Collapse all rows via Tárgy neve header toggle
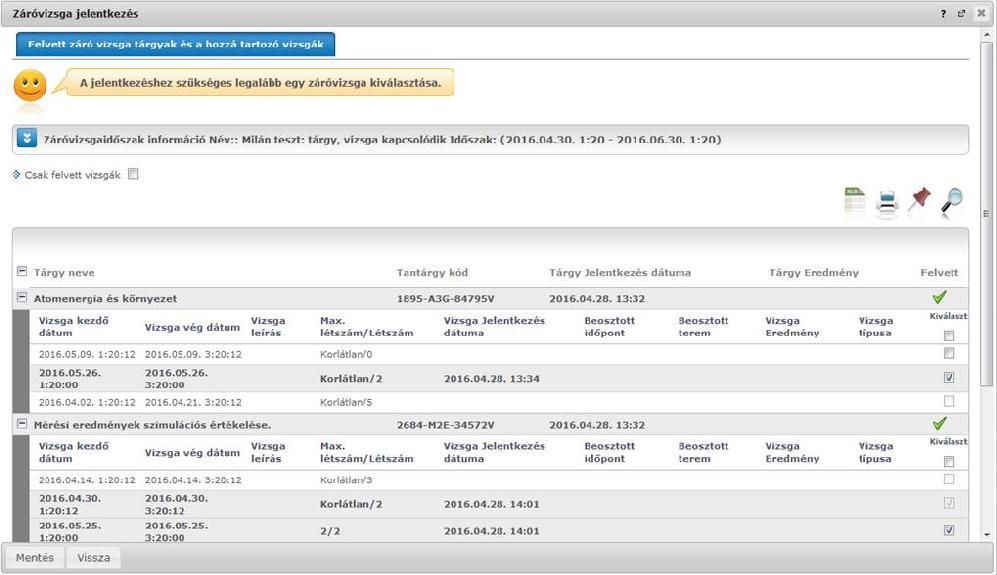The height and width of the screenshot is (575, 997). pyautogui.click(x=22, y=272)
